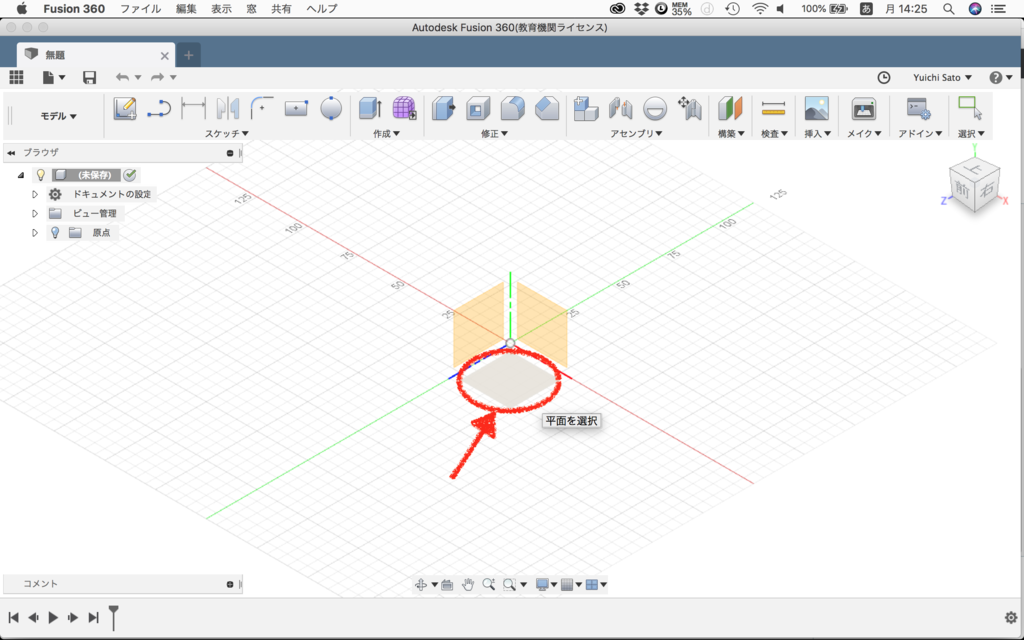Open the メイク dropdown menu
Image resolution: width=1024 pixels, height=640 pixels.
coord(864,133)
